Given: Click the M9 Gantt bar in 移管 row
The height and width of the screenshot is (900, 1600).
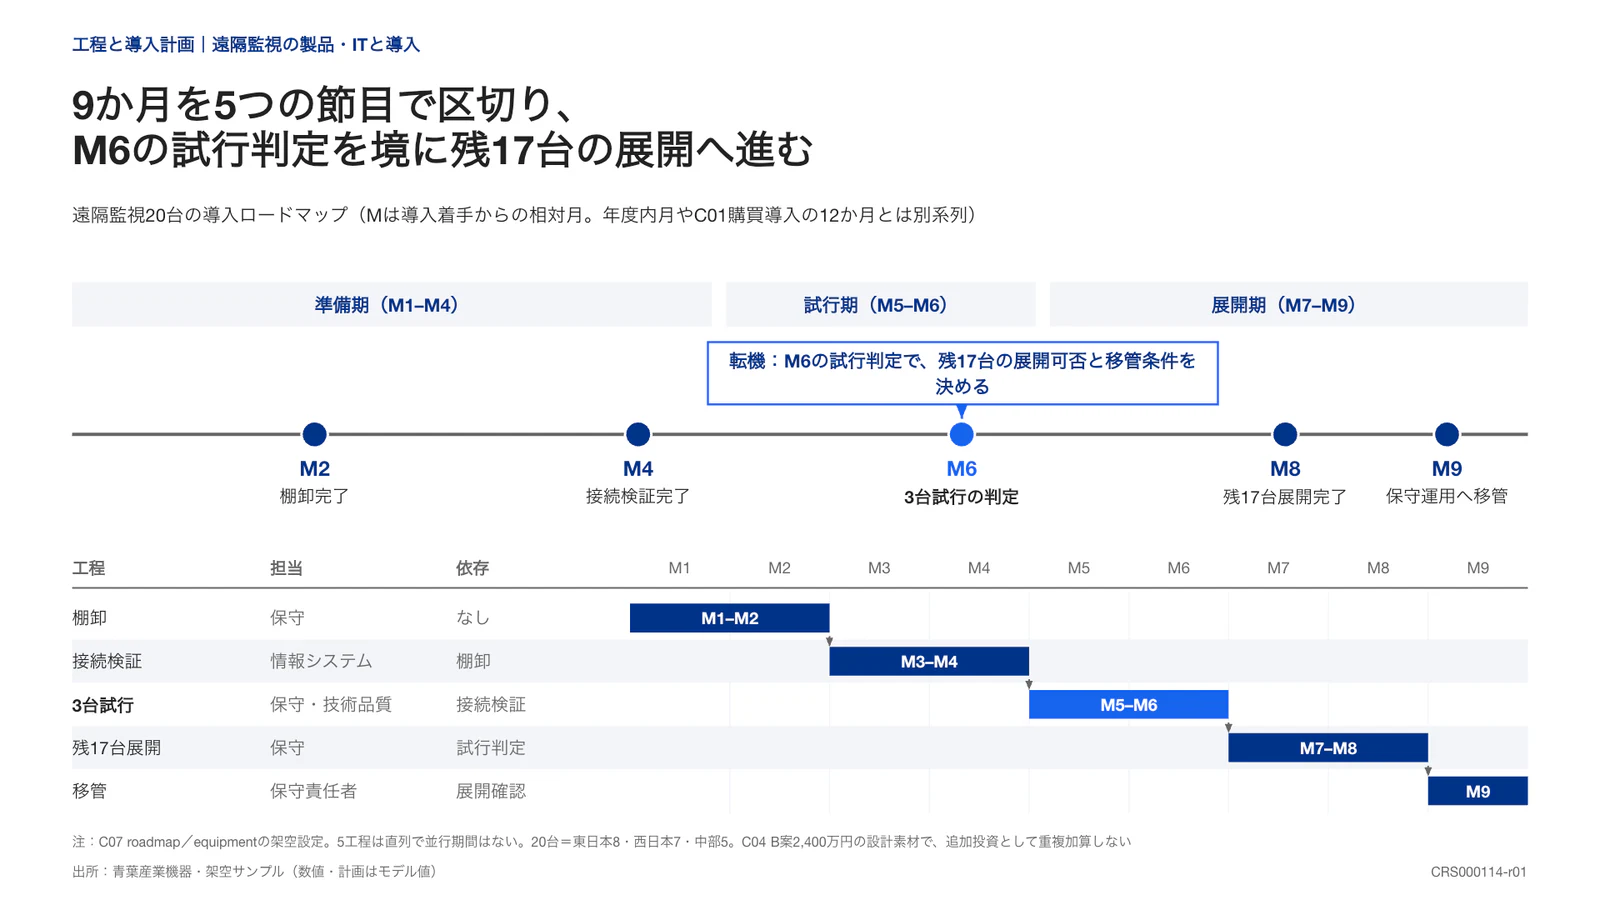Looking at the screenshot, I should click(x=1478, y=791).
